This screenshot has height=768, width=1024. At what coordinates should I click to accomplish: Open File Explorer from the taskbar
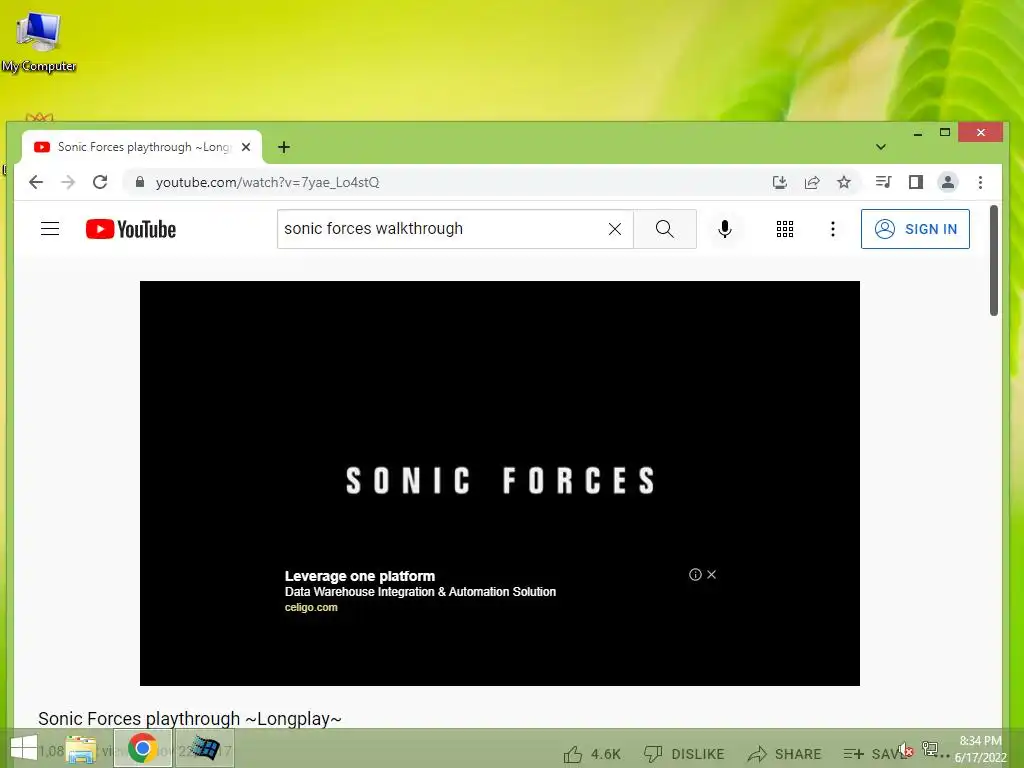click(x=80, y=748)
